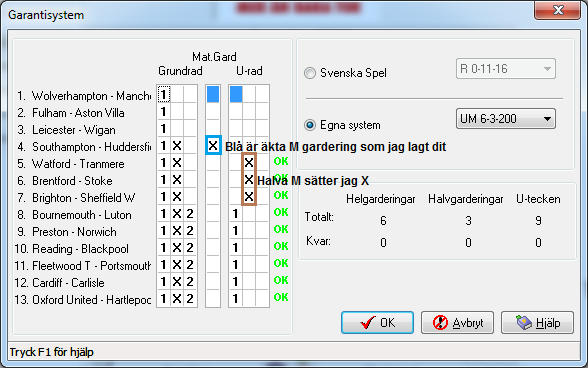Image resolution: width=588 pixels, height=368 pixels.
Task: Click Grundrad 1 for Fulham - Aston Villa
Action: 163,111
